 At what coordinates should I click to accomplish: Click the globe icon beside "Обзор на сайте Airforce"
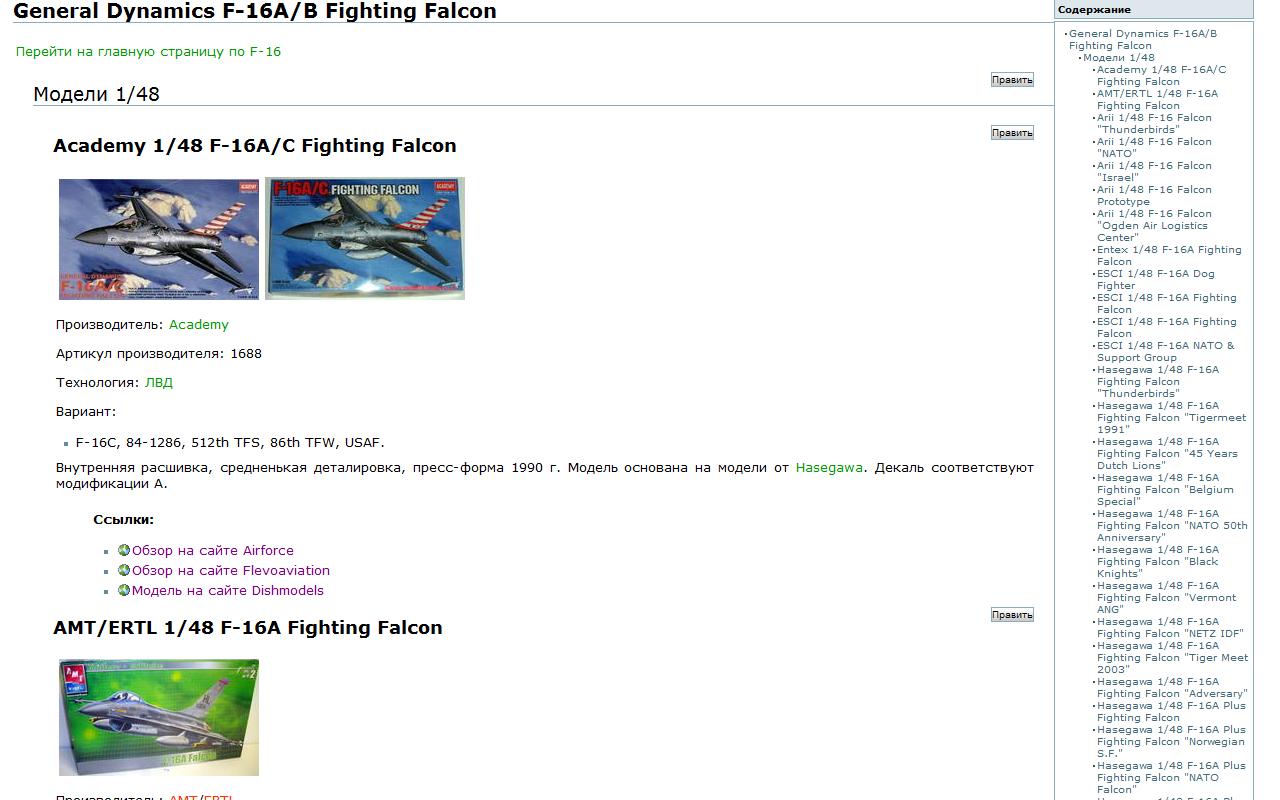122,550
